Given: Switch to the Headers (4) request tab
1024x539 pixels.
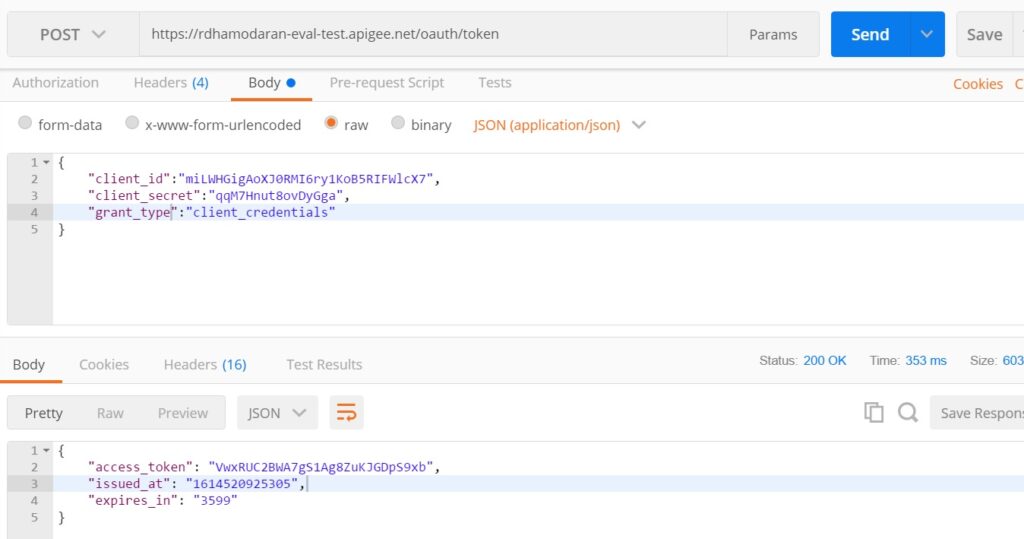Looking at the screenshot, I should (x=171, y=83).
